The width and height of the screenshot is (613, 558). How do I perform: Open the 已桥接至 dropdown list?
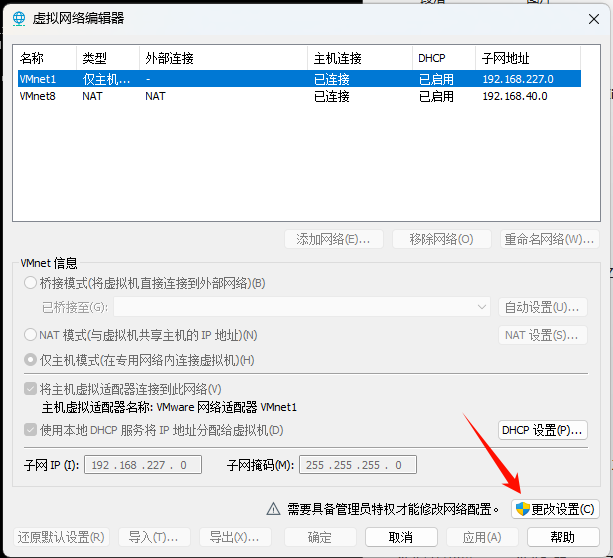(301, 307)
